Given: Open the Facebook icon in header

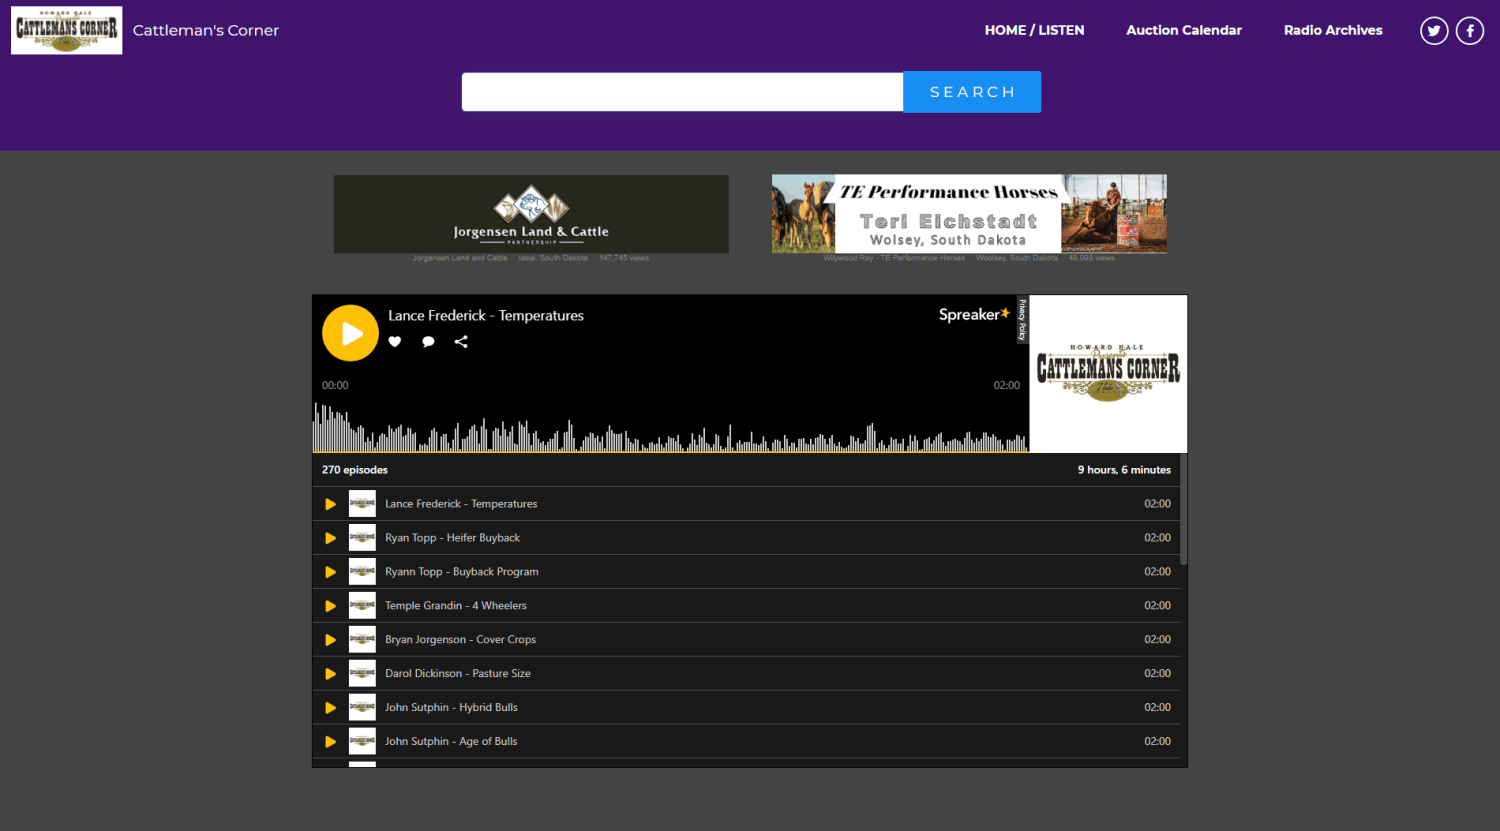Looking at the screenshot, I should [1470, 31].
